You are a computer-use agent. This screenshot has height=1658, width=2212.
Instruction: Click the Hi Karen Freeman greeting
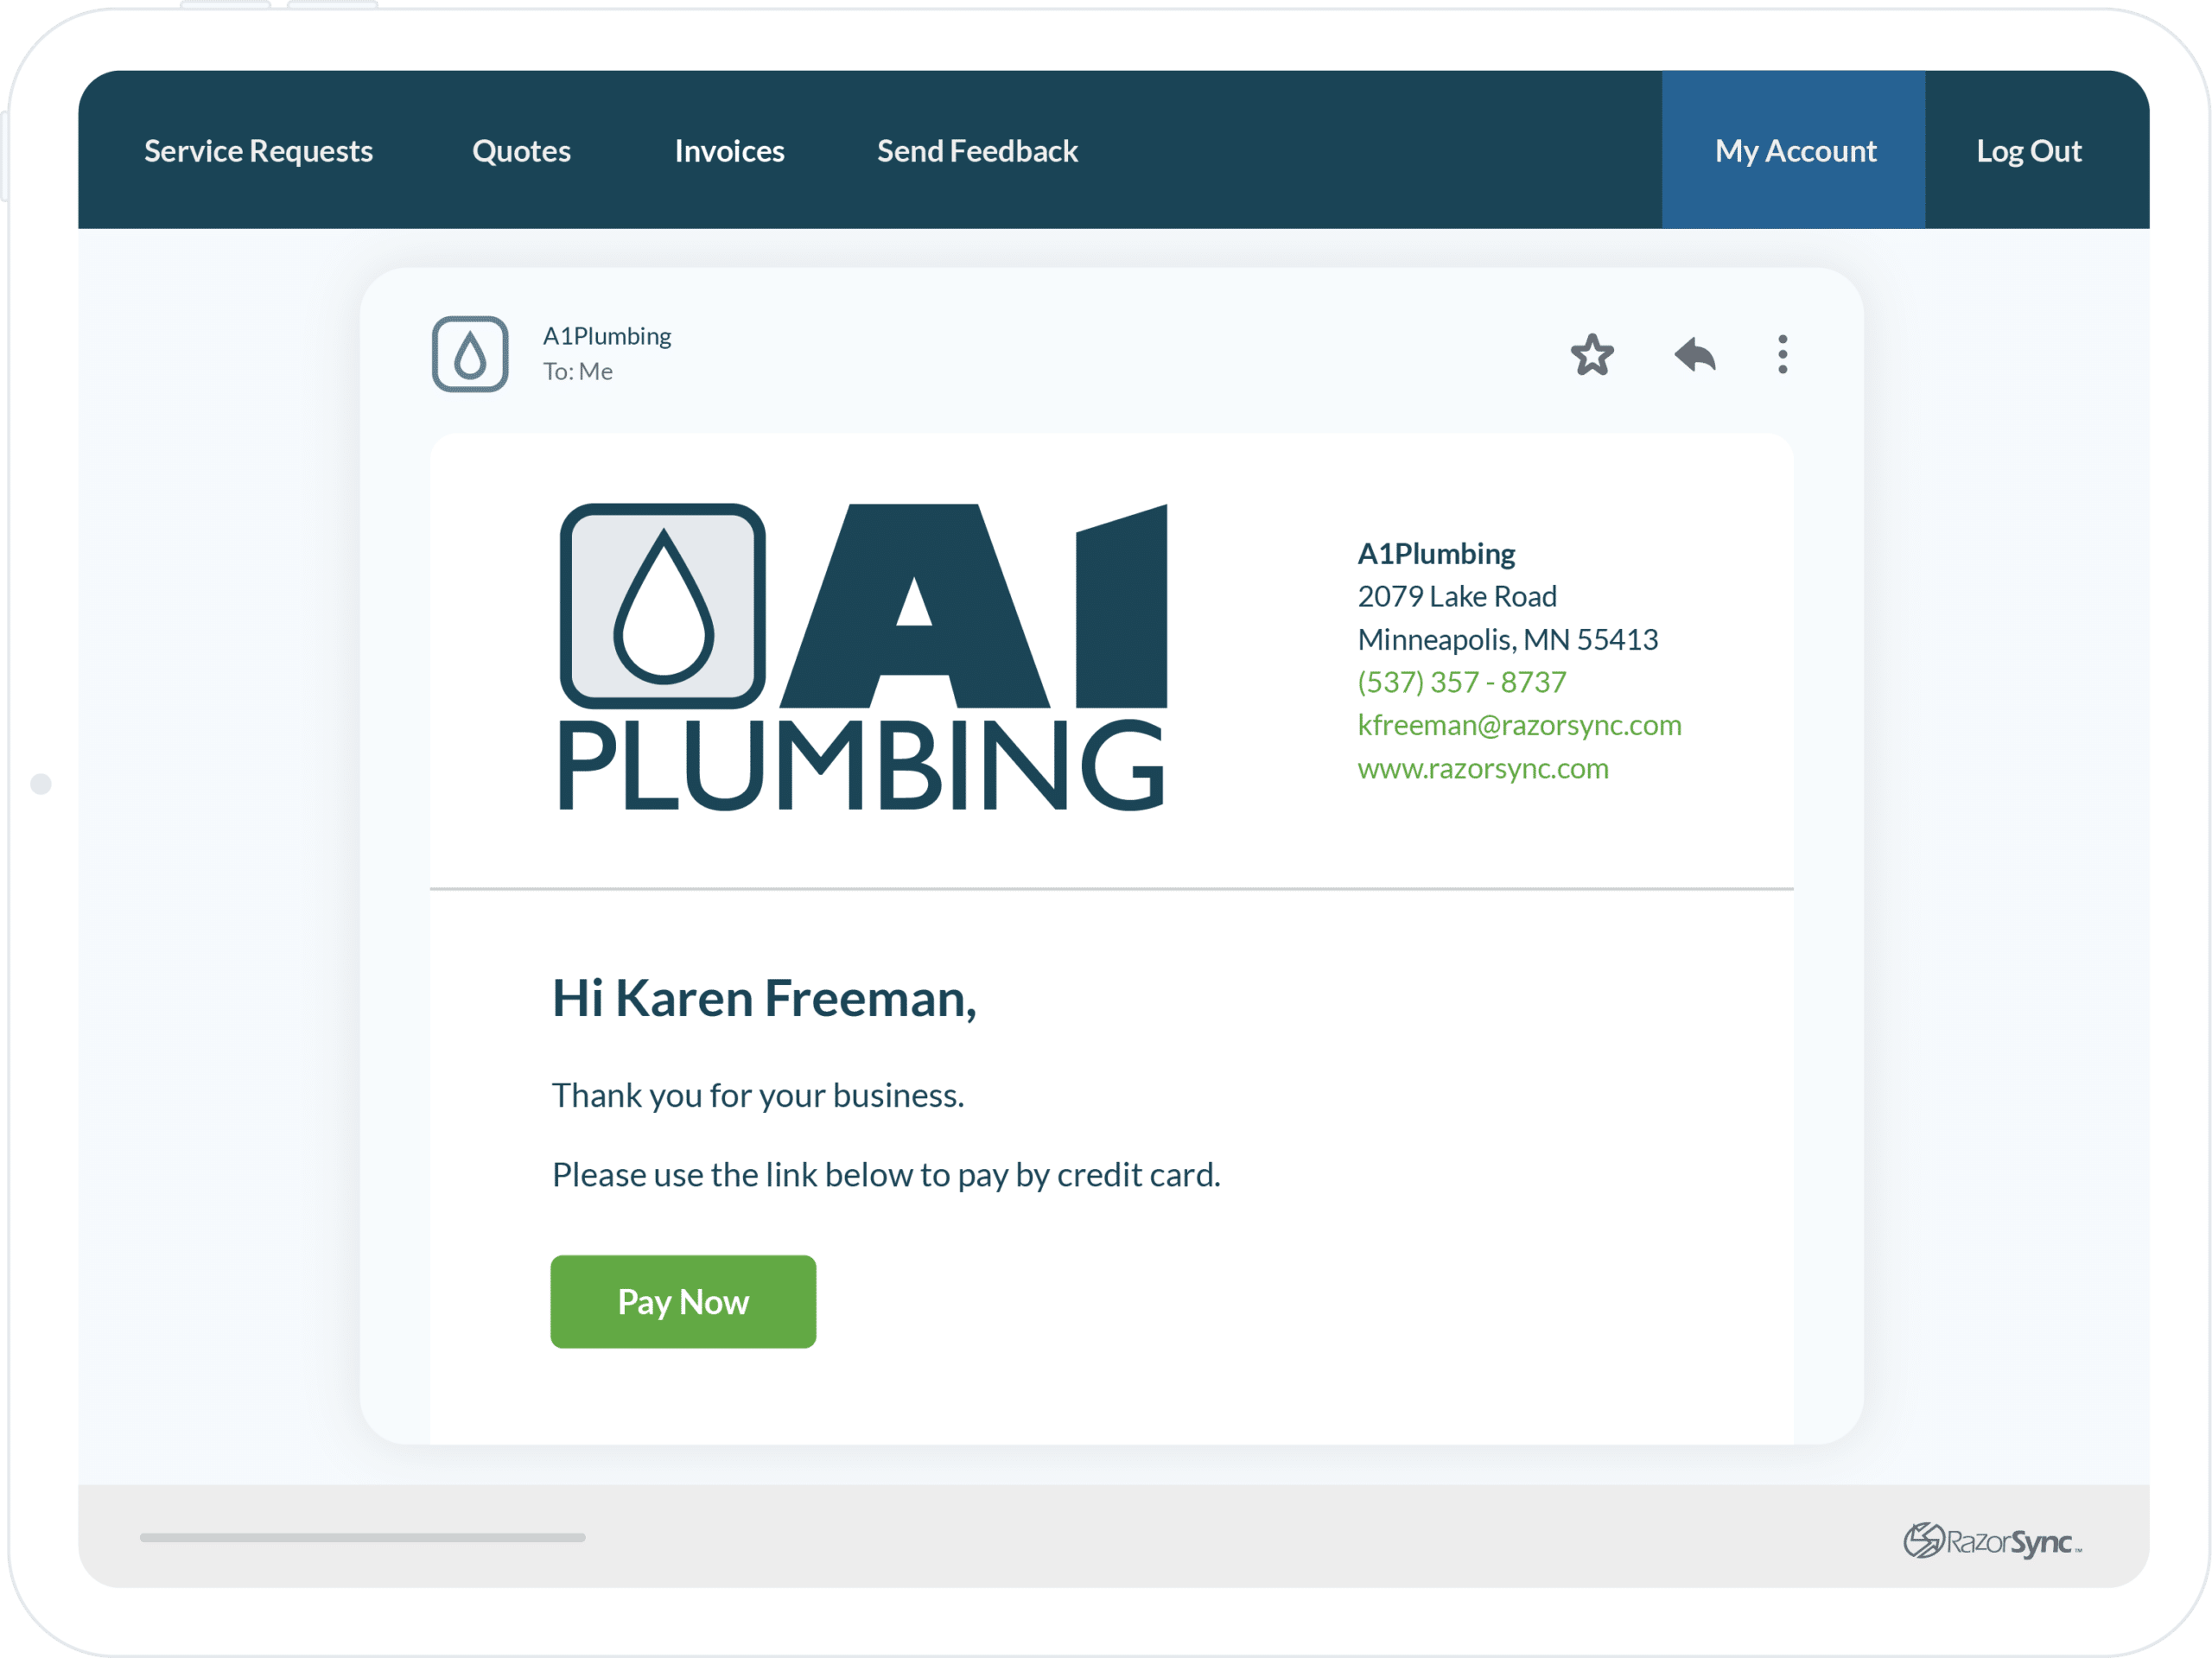tap(763, 998)
